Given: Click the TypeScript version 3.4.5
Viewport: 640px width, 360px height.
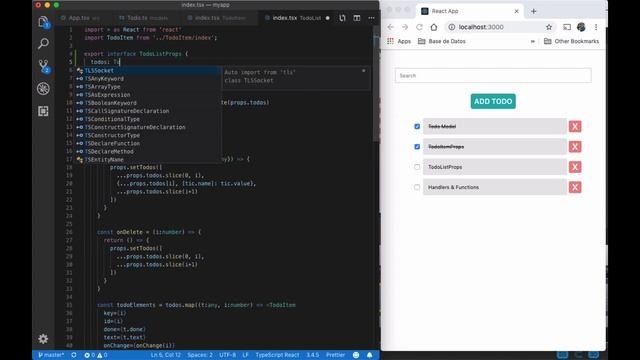Looking at the screenshot, I should coord(313,355).
